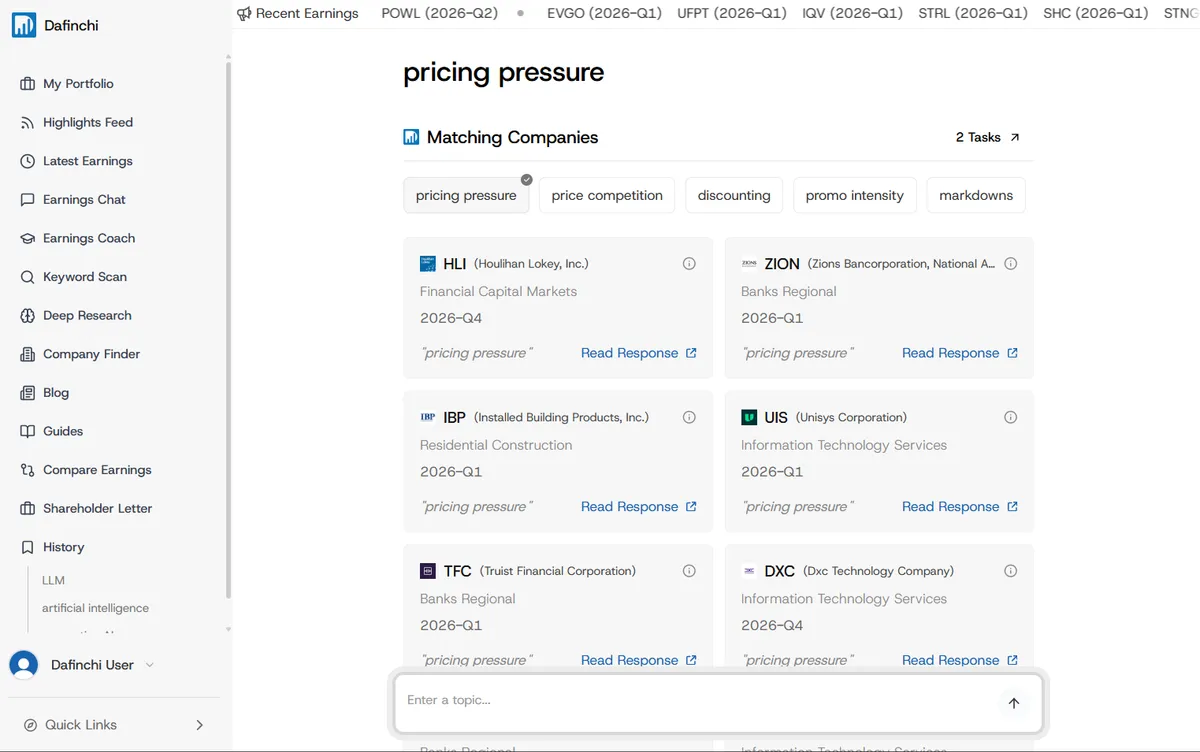The width and height of the screenshot is (1200, 752).
Task: Open artificial intelligence history entry
Action: coord(95,608)
